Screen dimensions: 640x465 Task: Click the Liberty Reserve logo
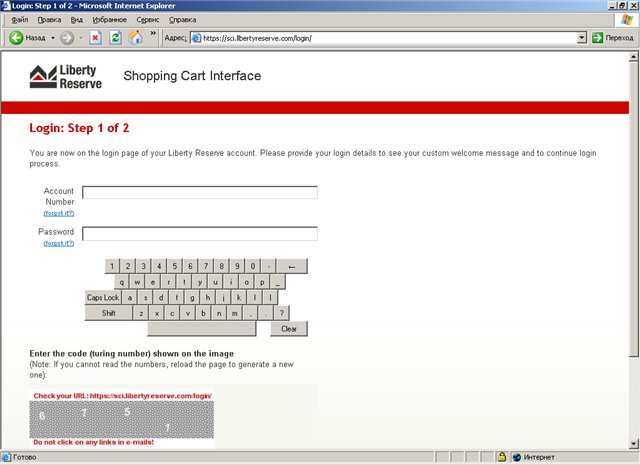pos(65,78)
